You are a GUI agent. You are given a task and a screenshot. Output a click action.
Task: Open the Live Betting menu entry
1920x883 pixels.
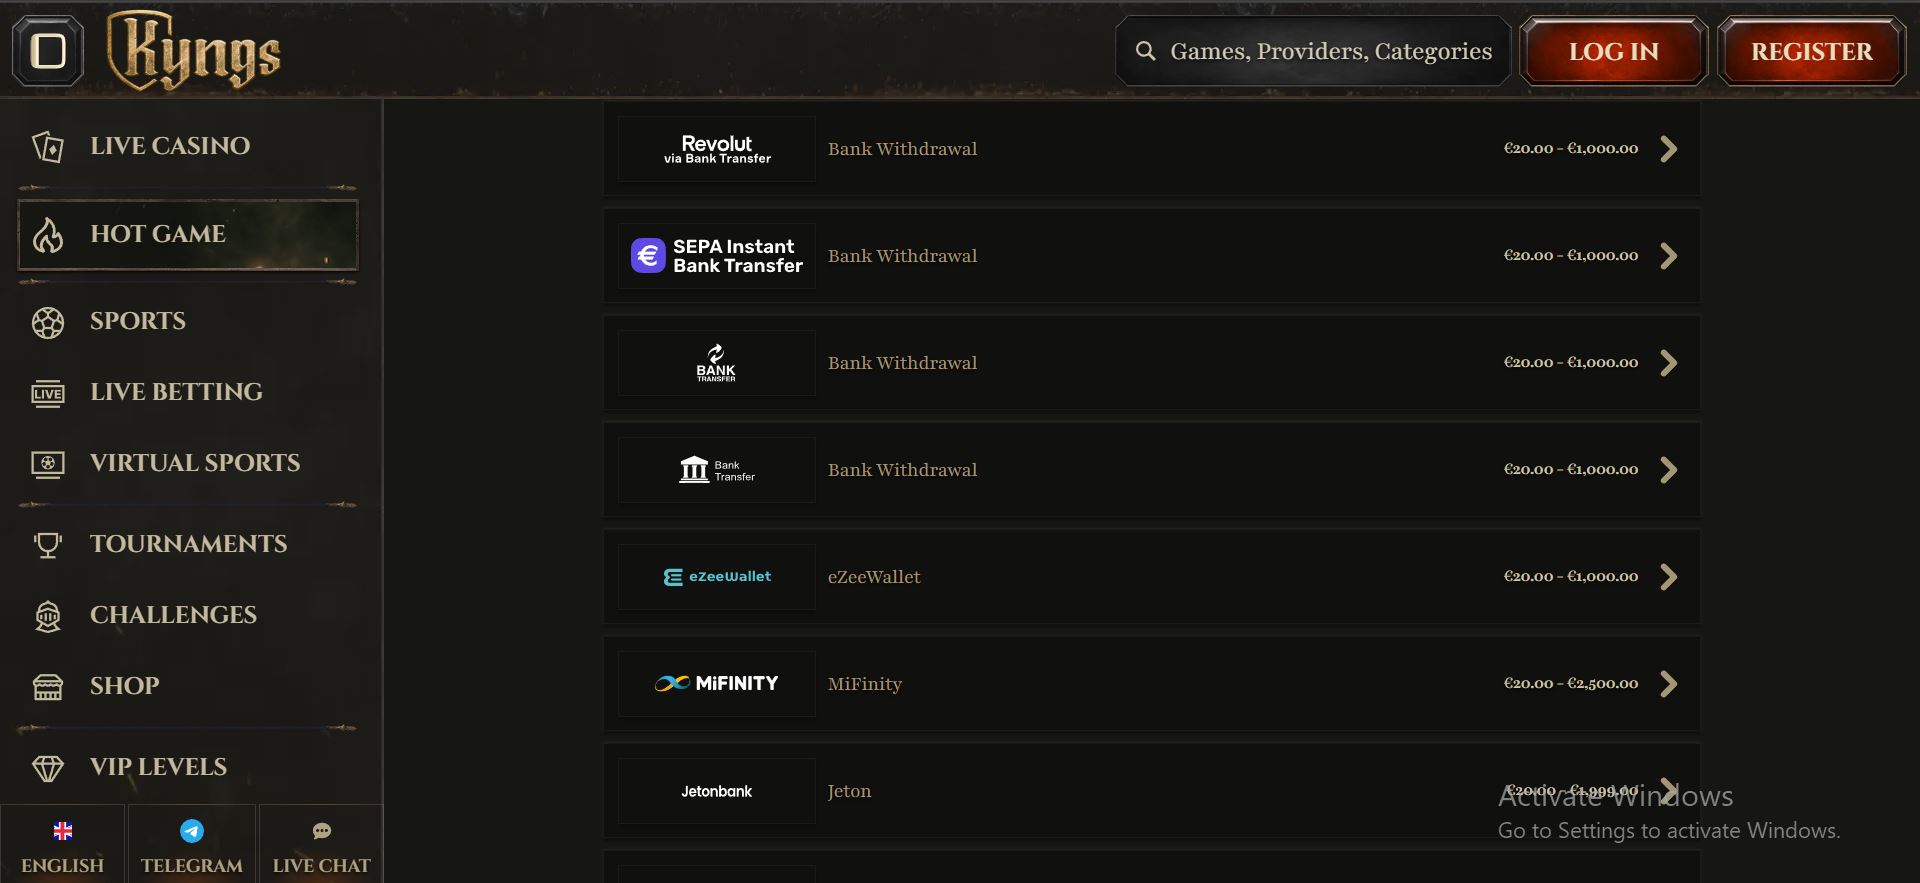coord(188,392)
